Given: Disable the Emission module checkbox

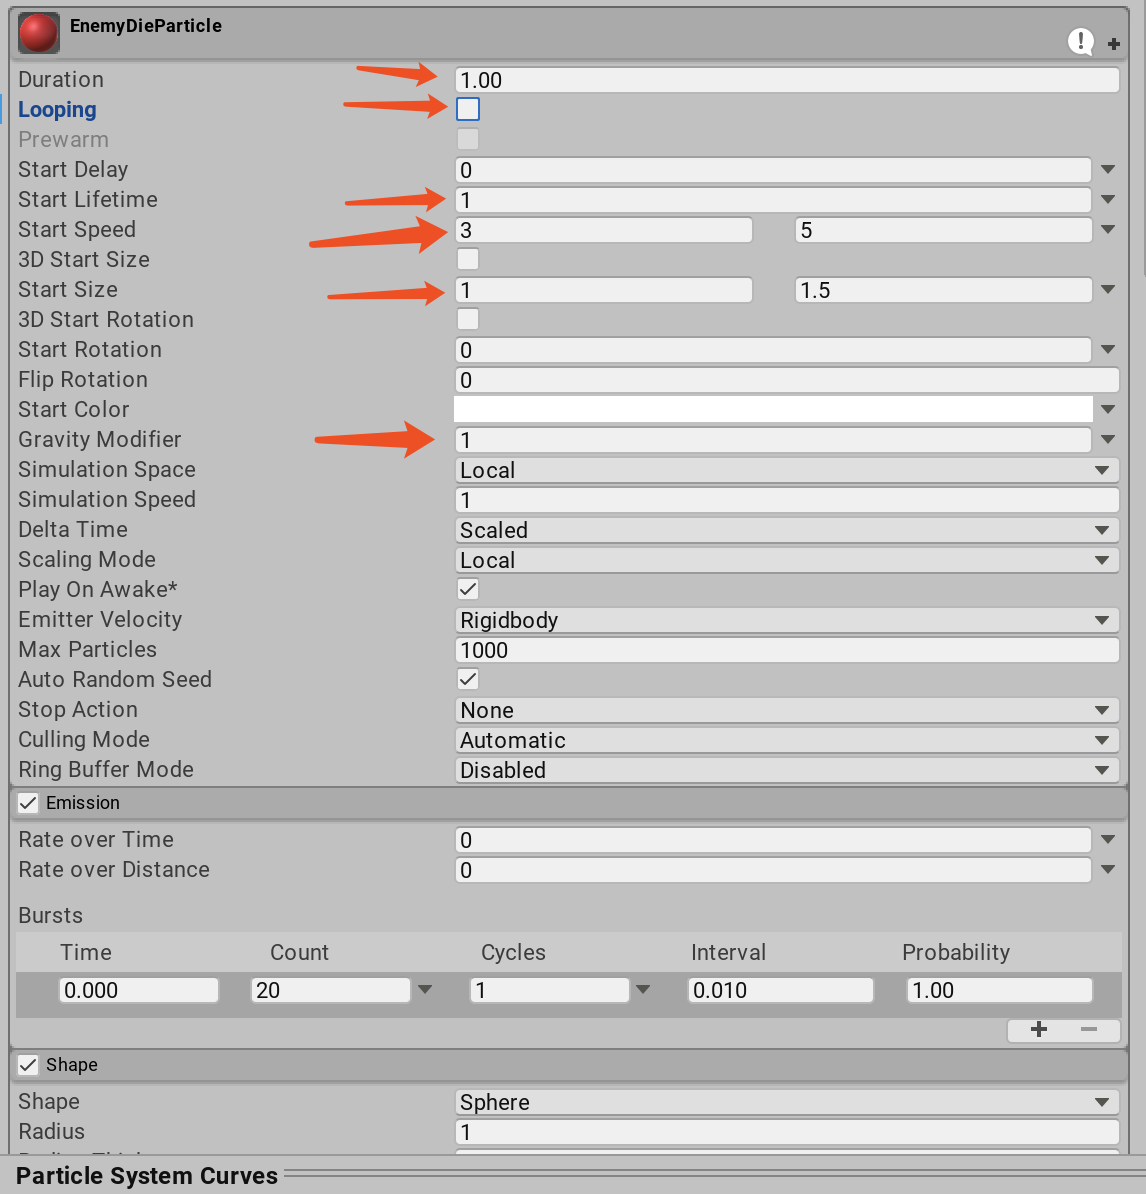Looking at the screenshot, I should coord(28,803).
